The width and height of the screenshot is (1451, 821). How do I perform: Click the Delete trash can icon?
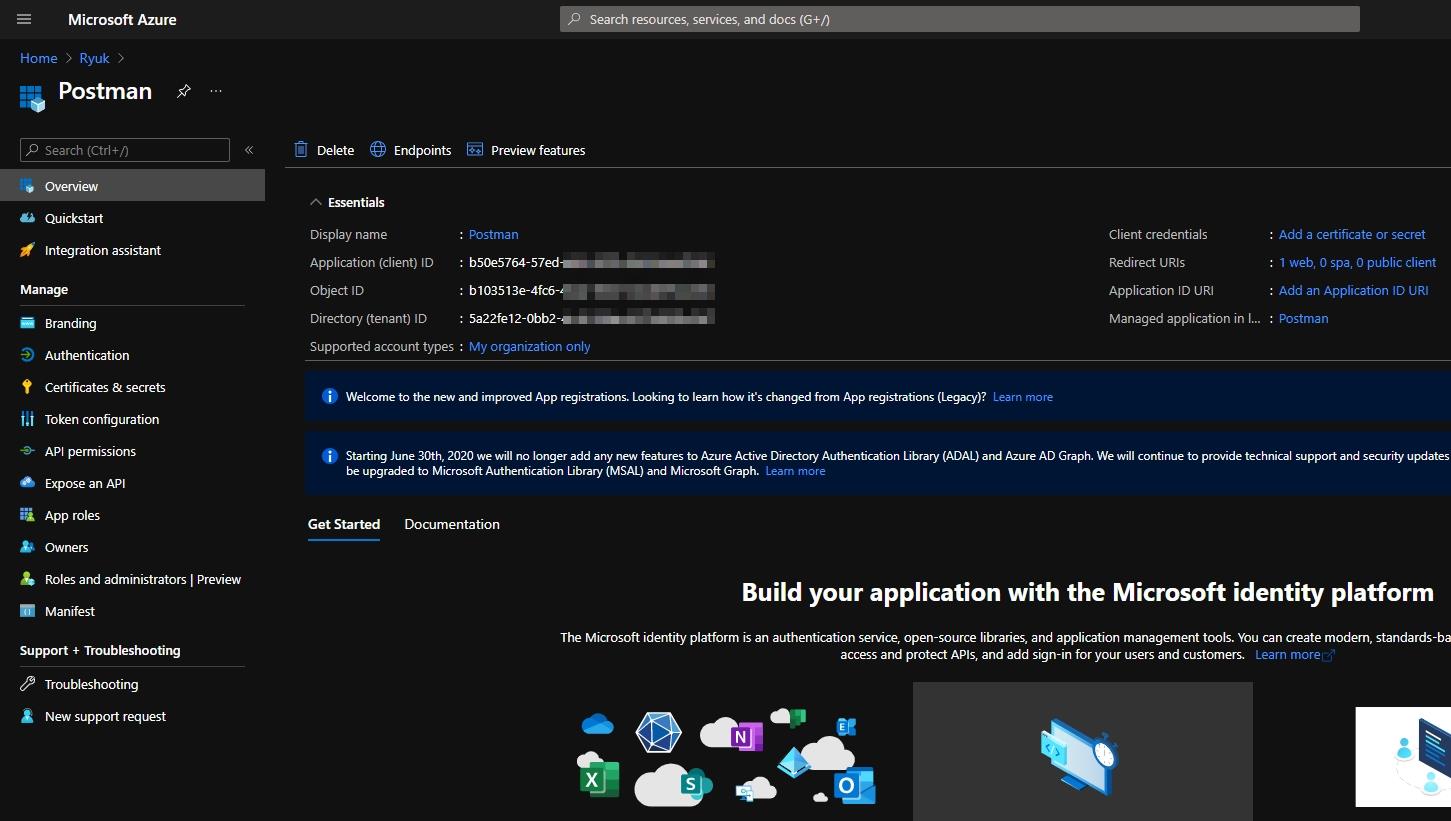coord(301,150)
